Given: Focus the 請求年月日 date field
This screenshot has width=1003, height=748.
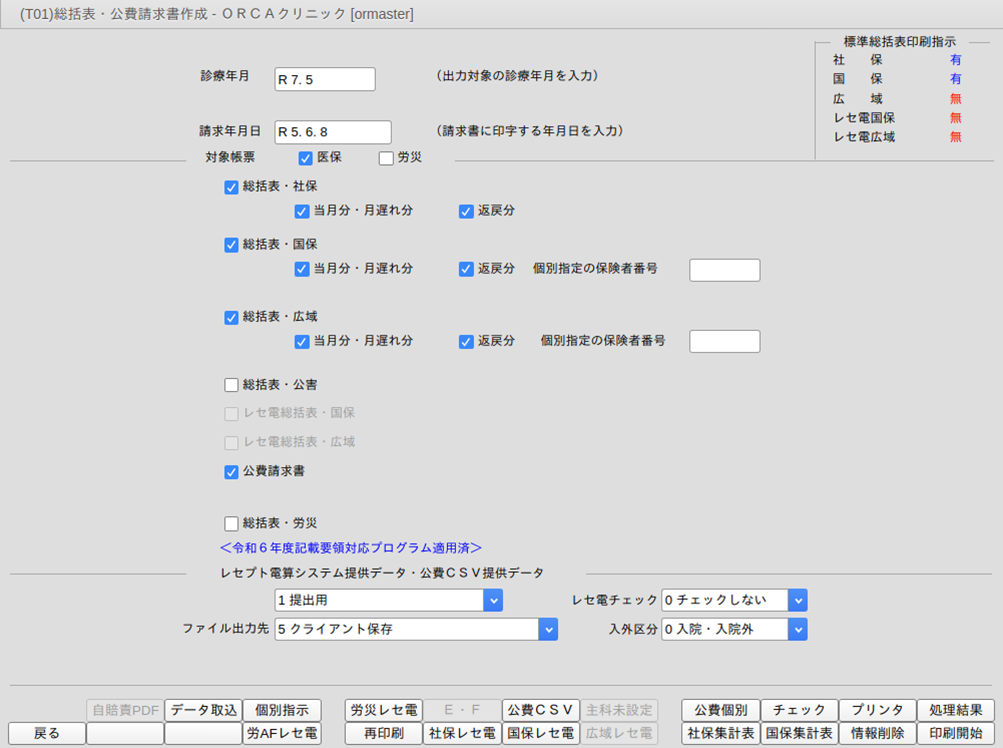Looking at the screenshot, I should (x=333, y=132).
